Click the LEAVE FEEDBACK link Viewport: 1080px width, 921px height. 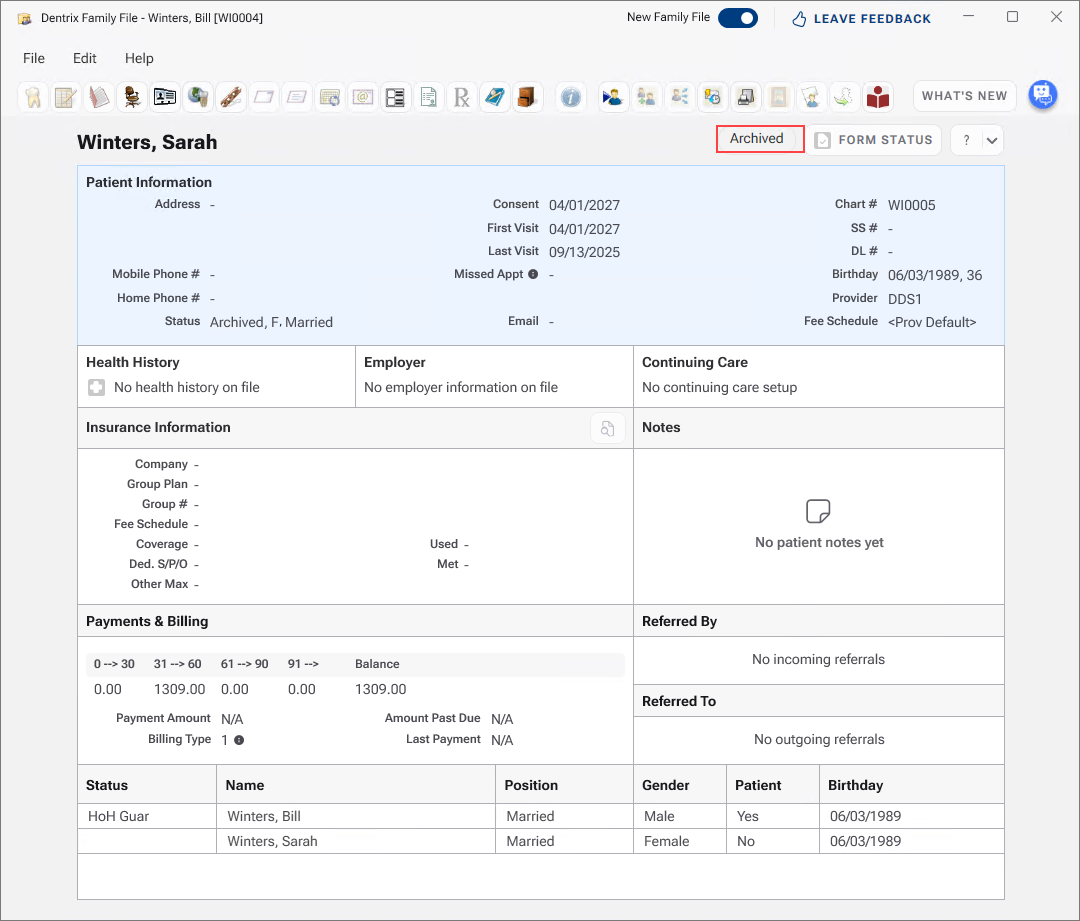(861, 19)
